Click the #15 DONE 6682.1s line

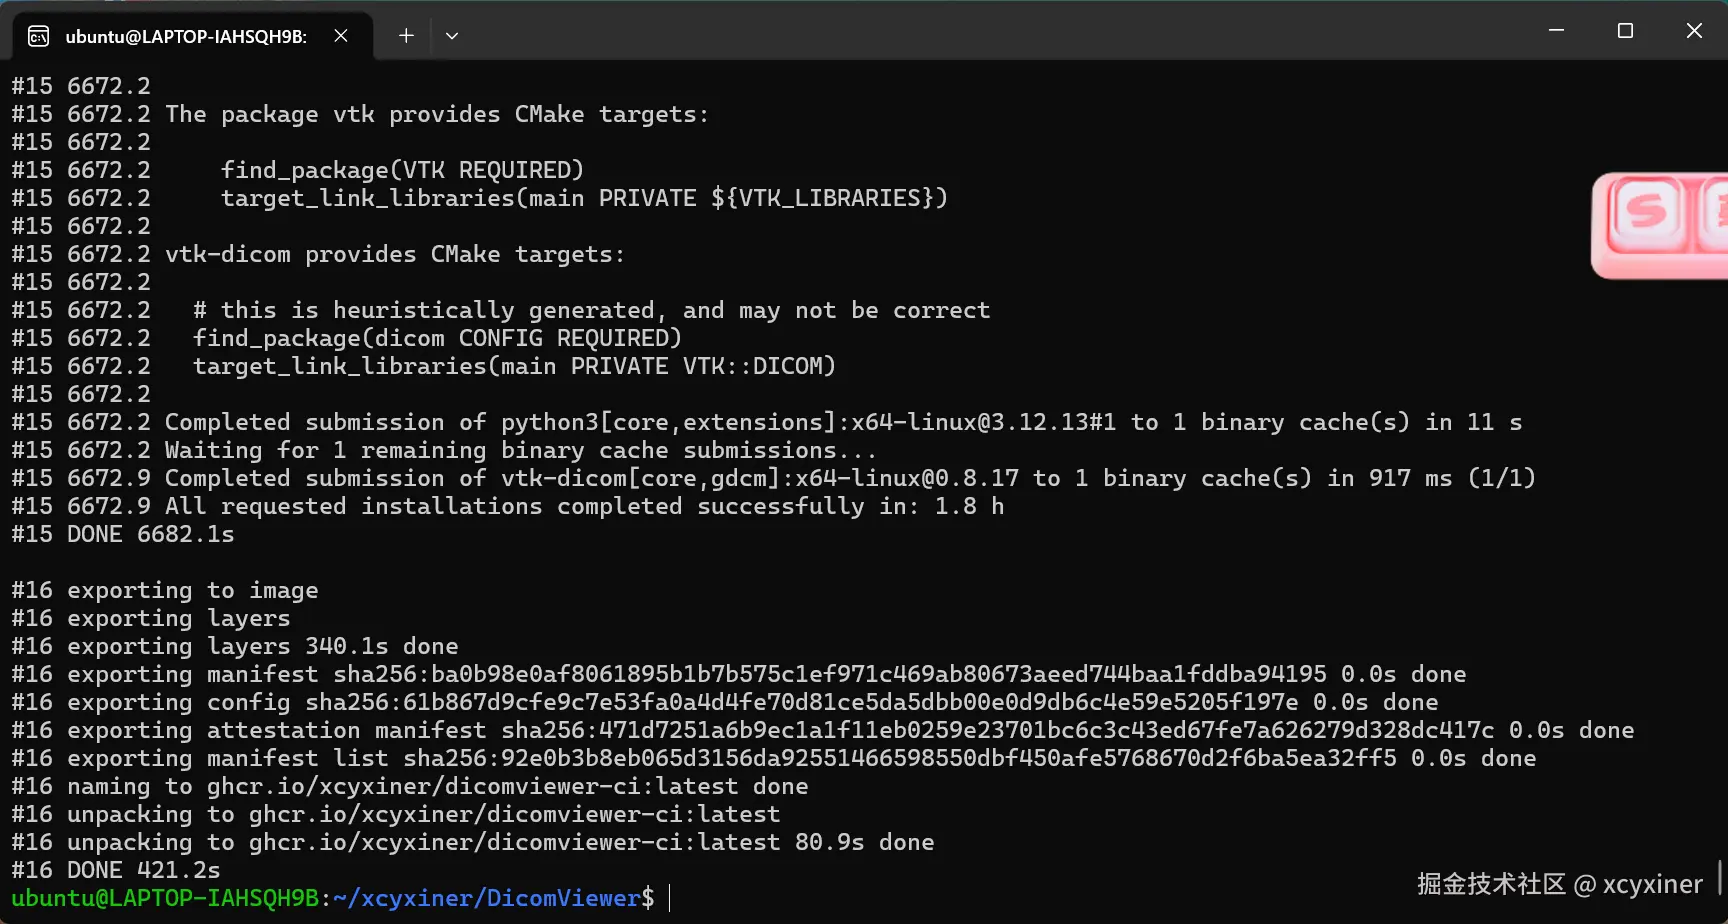pos(123,535)
